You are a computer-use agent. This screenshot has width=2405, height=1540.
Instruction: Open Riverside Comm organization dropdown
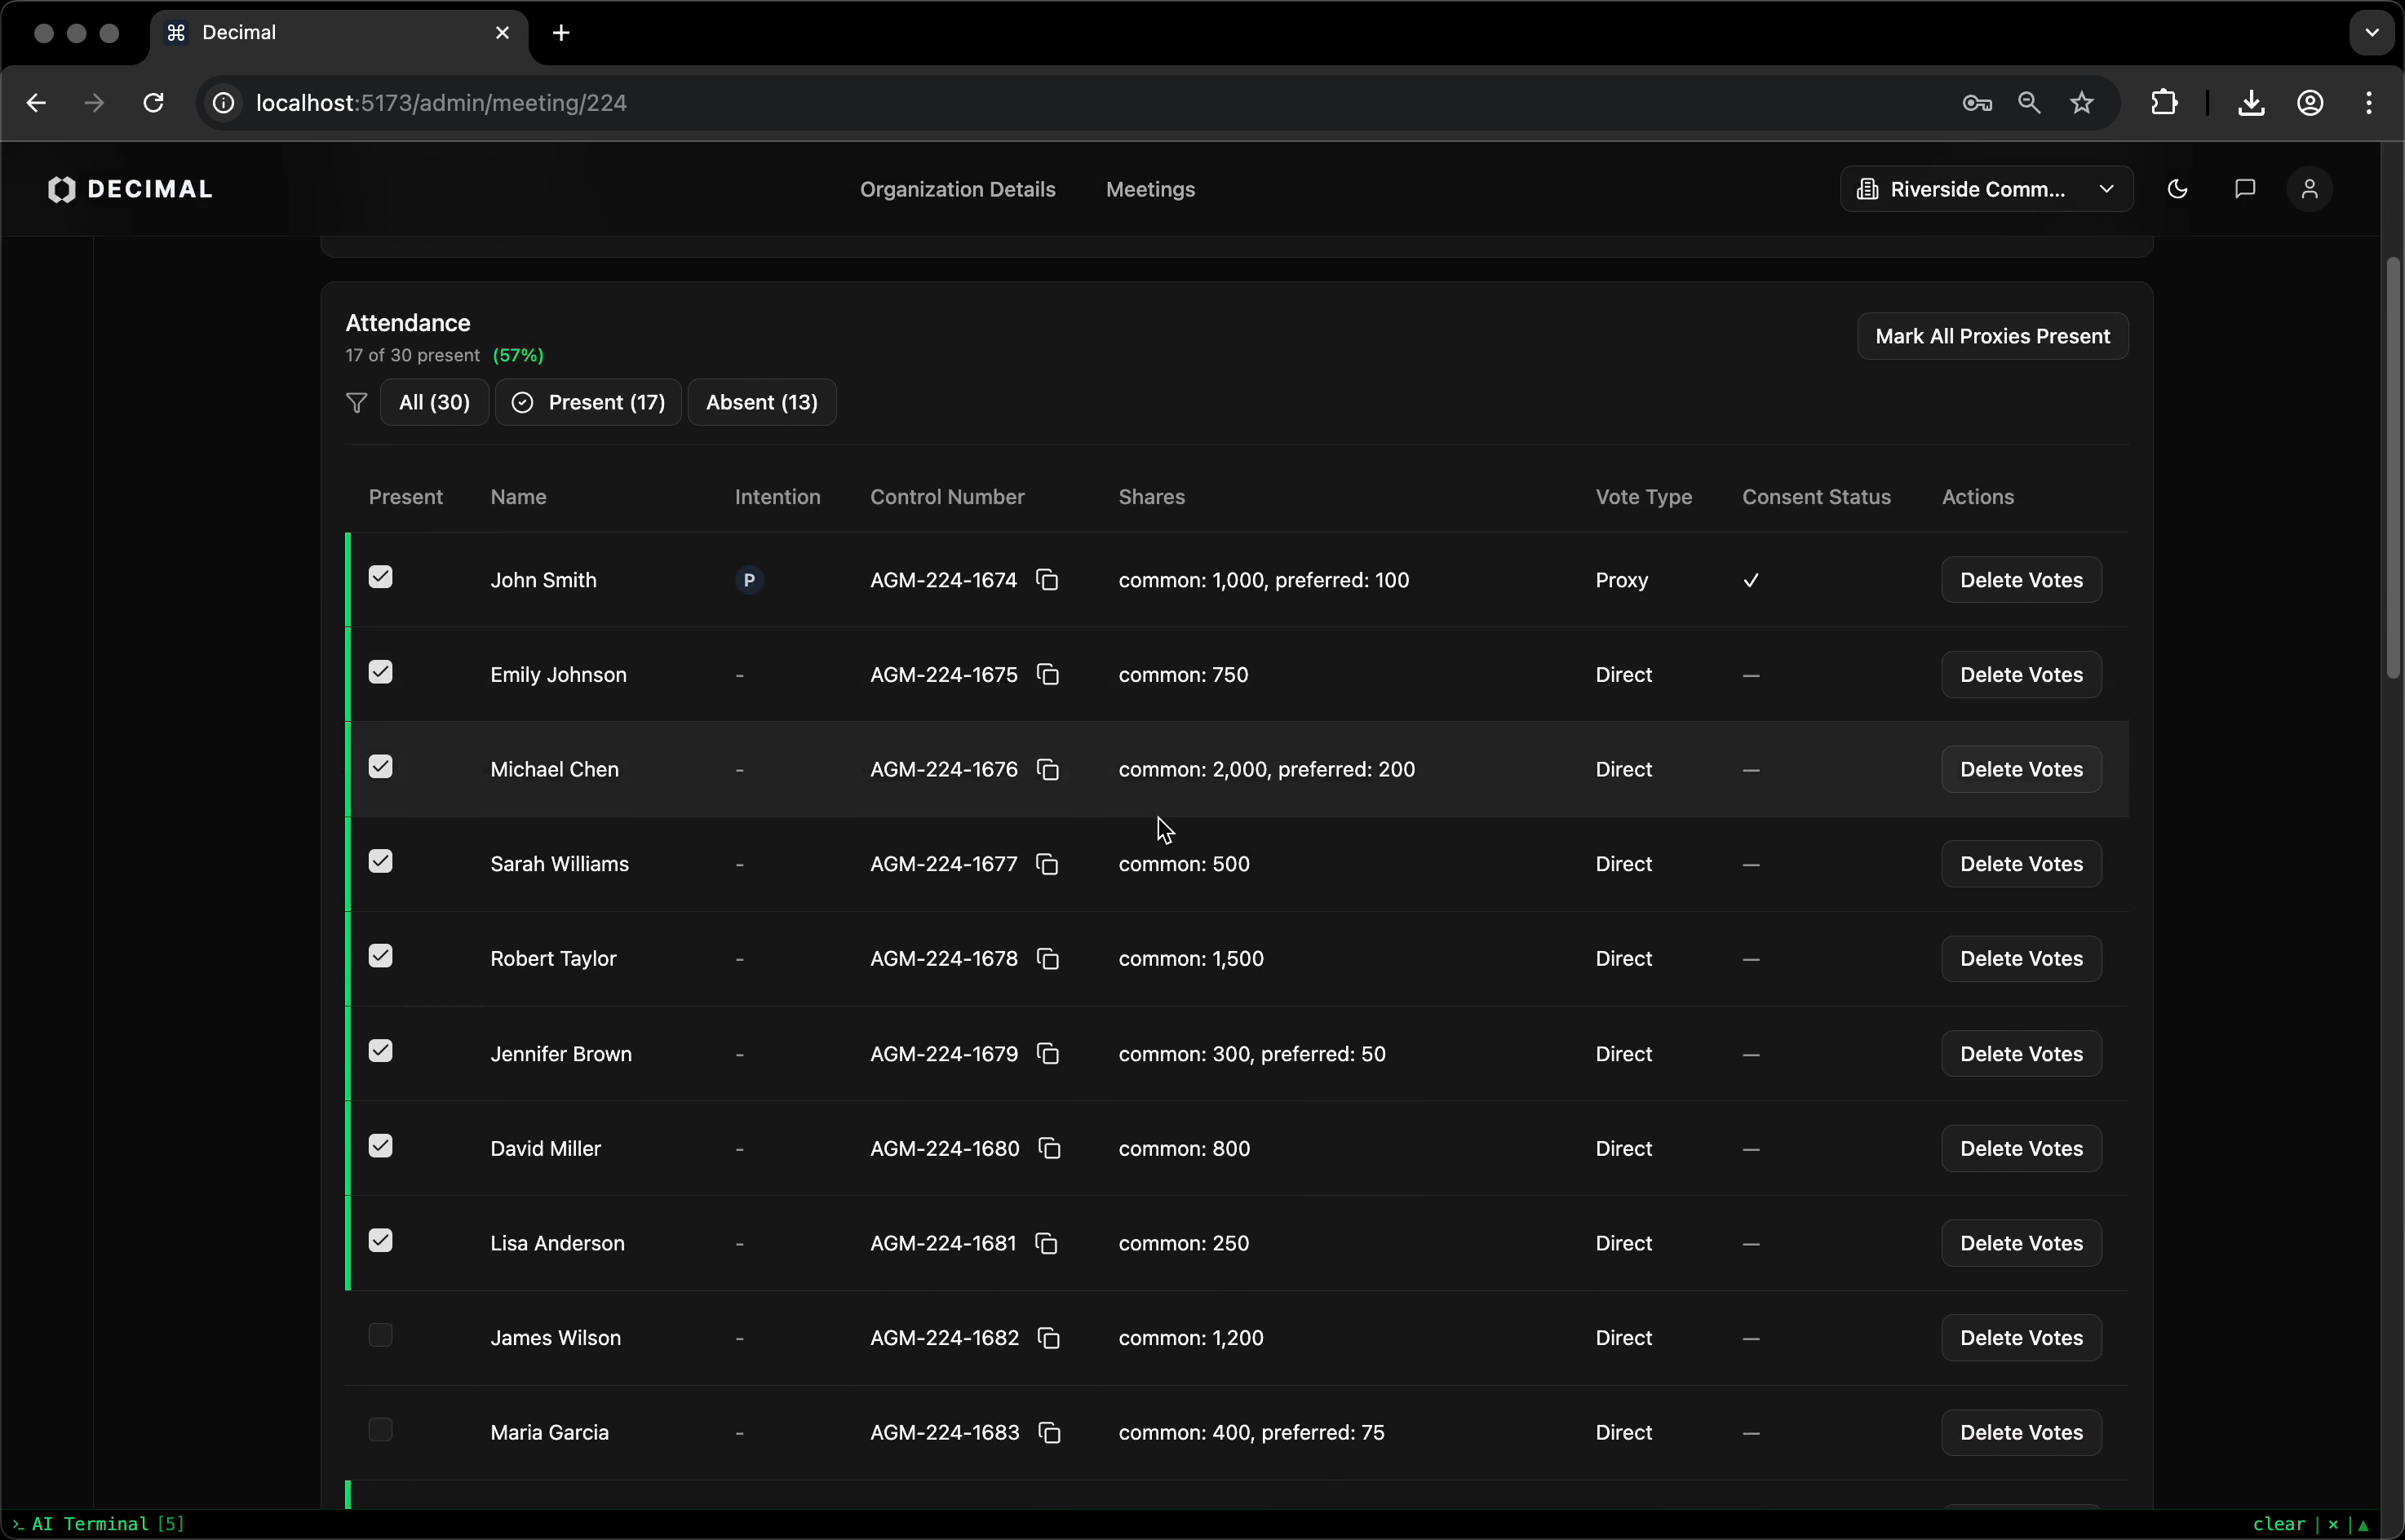coord(1986,189)
